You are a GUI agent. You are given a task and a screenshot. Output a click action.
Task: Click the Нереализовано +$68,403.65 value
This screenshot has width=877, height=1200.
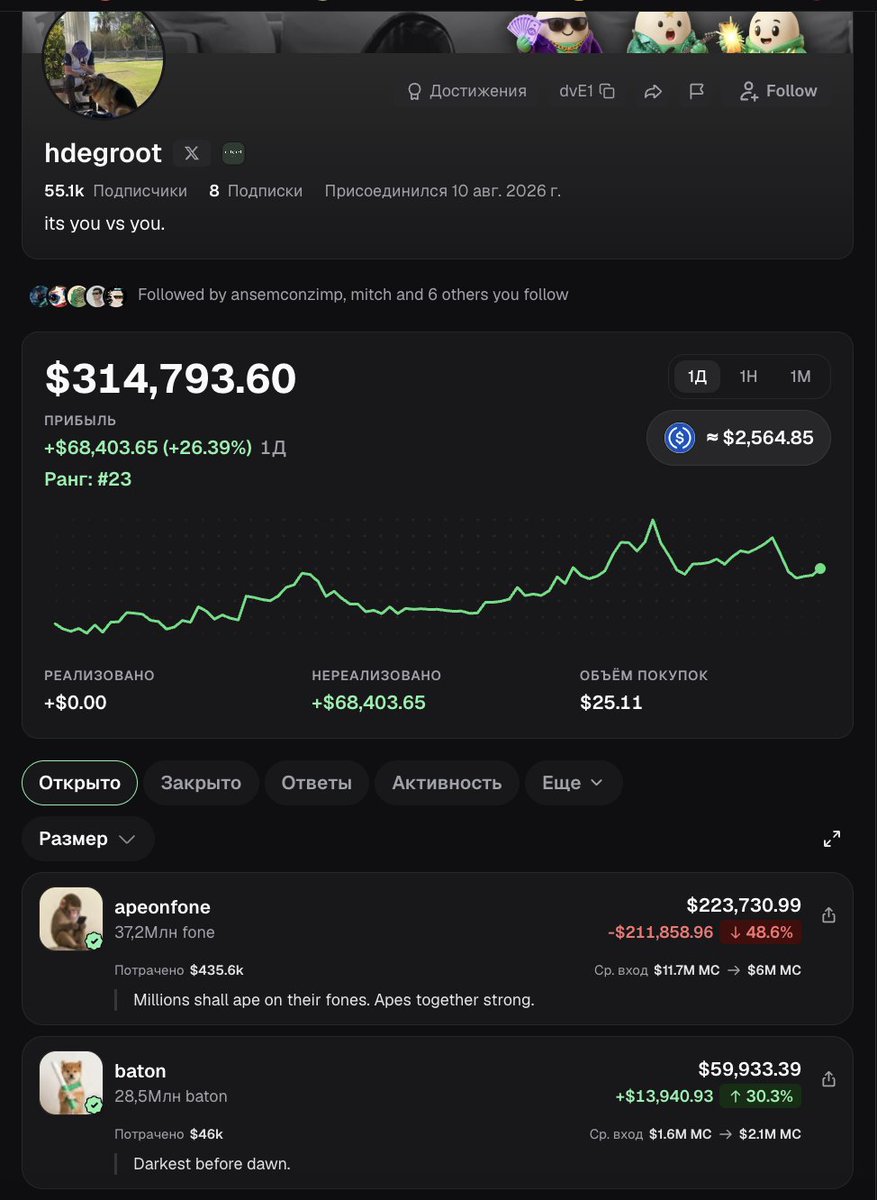pyautogui.click(x=369, y=703)
